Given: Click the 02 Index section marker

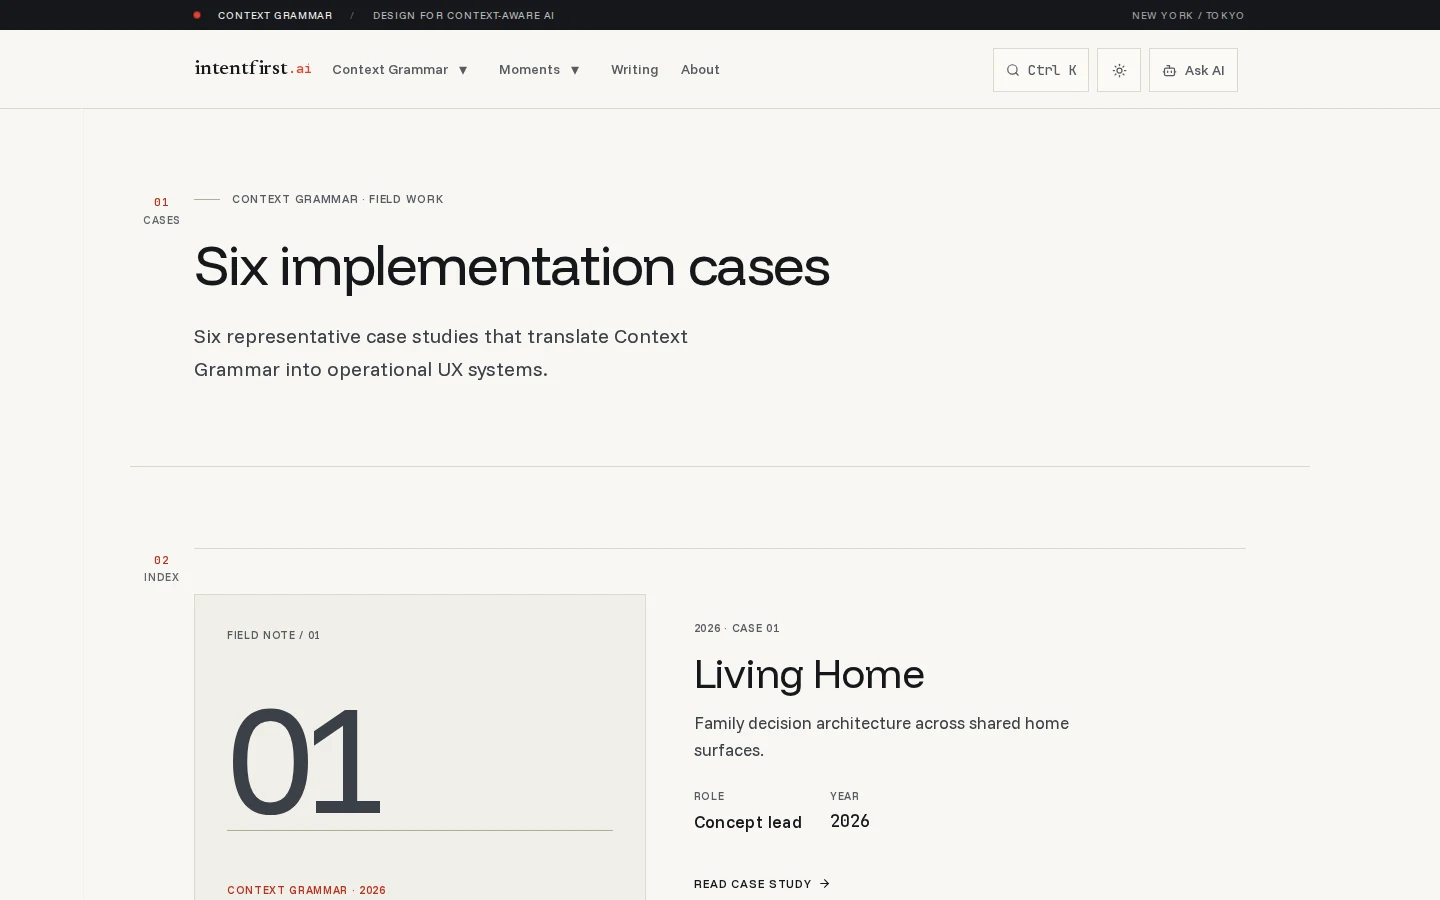Looking at the screenshot, I should point(161,568).
